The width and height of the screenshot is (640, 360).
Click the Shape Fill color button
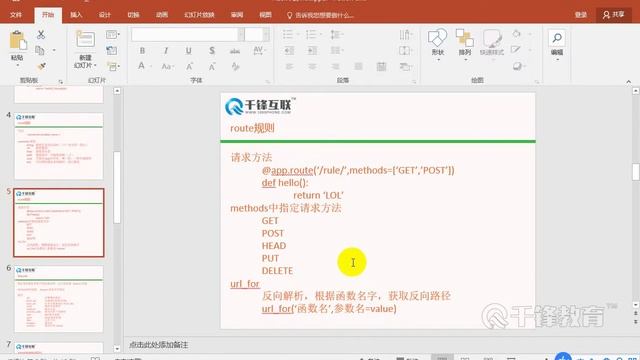(517, 34)
